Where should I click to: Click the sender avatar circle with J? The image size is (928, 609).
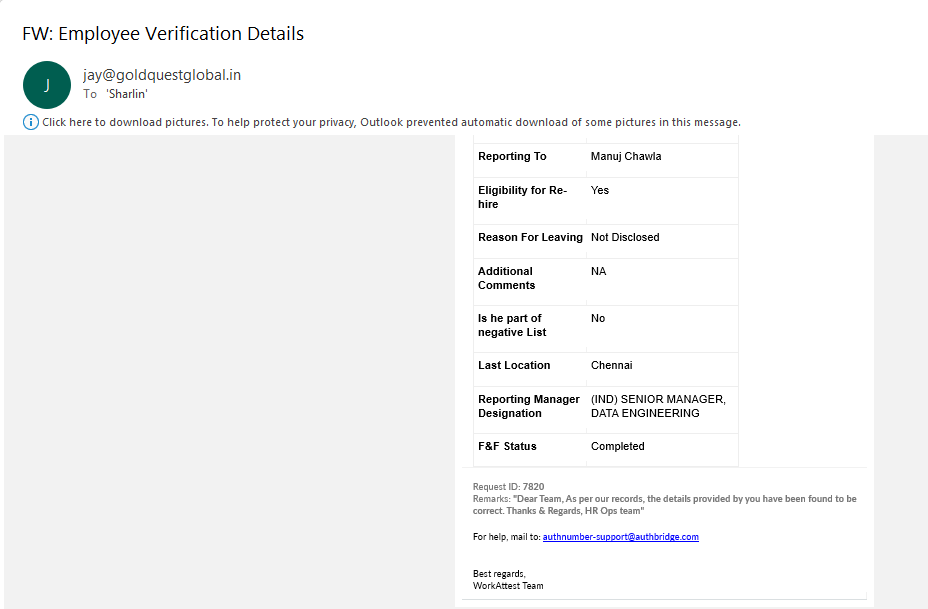(x=47, y=85)
